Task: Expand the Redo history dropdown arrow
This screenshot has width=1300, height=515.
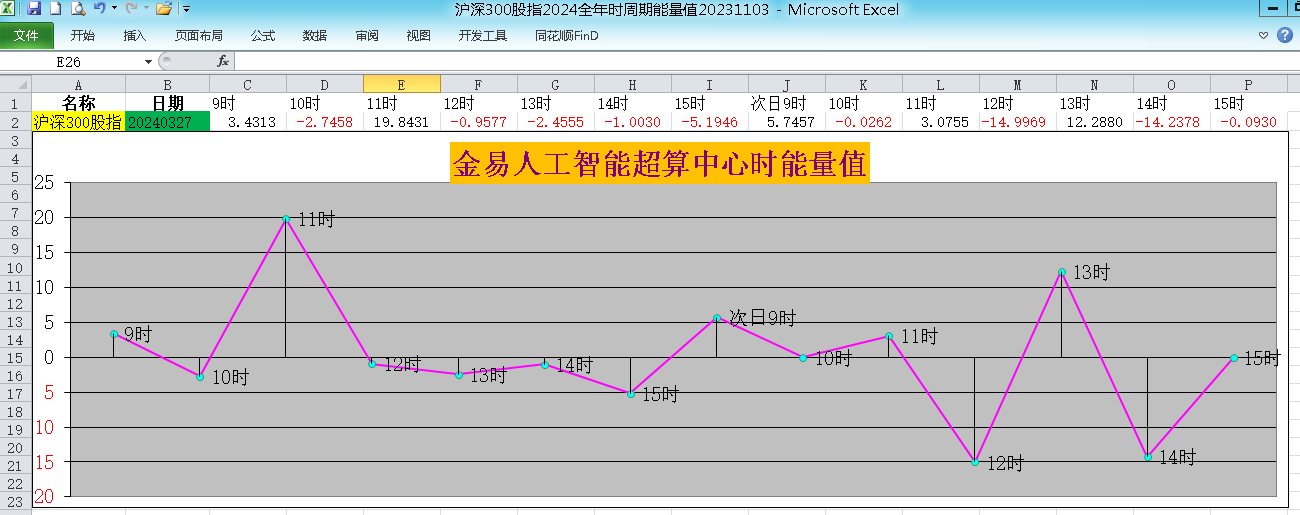Action: (x=146, y=9)
